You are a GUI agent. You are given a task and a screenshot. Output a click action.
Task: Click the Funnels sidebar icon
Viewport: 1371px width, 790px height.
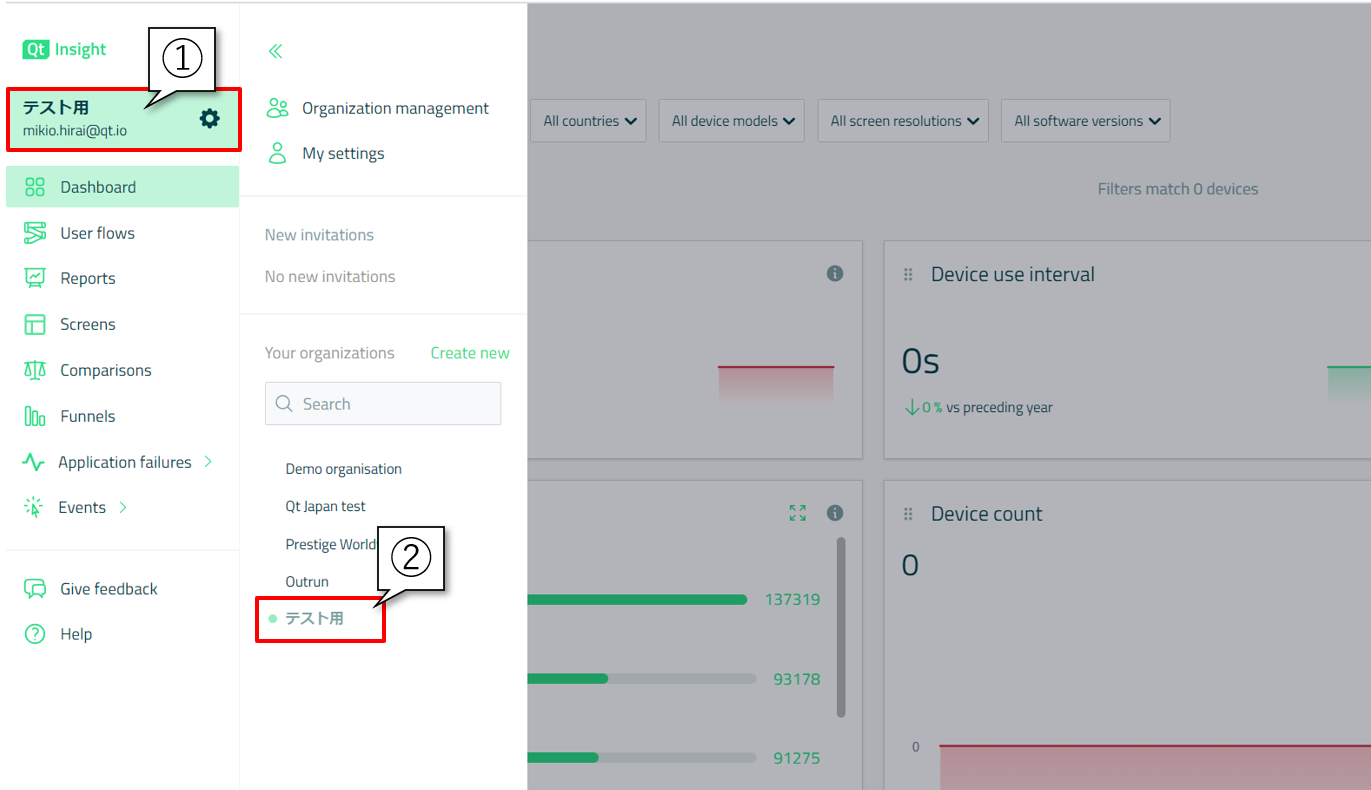click(x=35, y=416)
